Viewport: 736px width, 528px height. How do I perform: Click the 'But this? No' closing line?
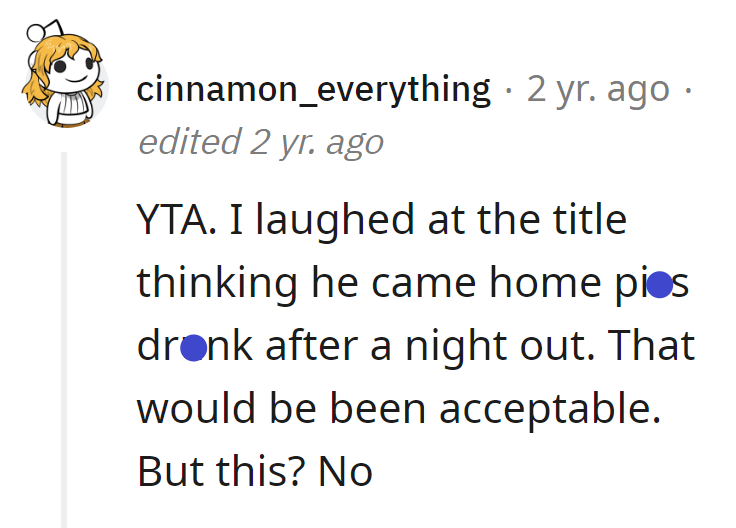(255, 471)
